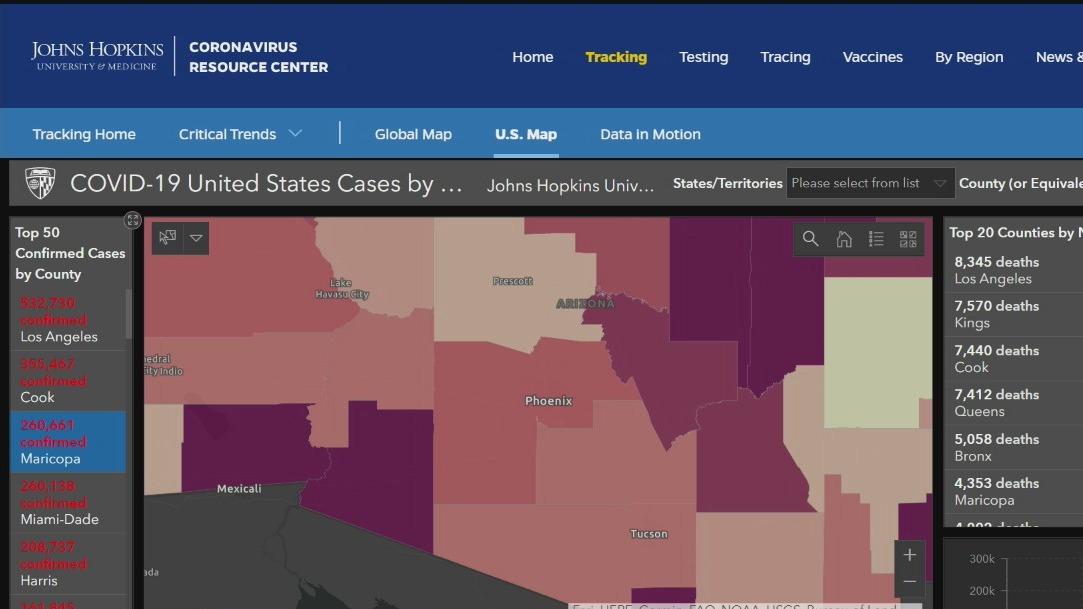Click the Johns Hopkins University & Medicine logo
The width and height of the screenshot is (1083, 609).
coord(97,56)
